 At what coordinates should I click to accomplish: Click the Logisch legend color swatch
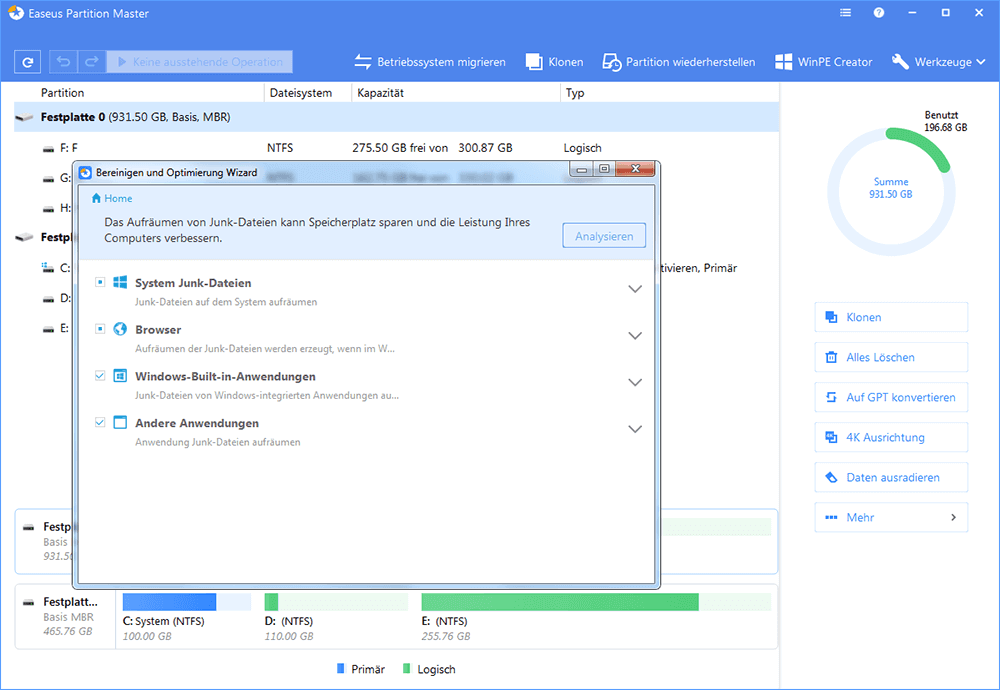click(x=407, y=668)
